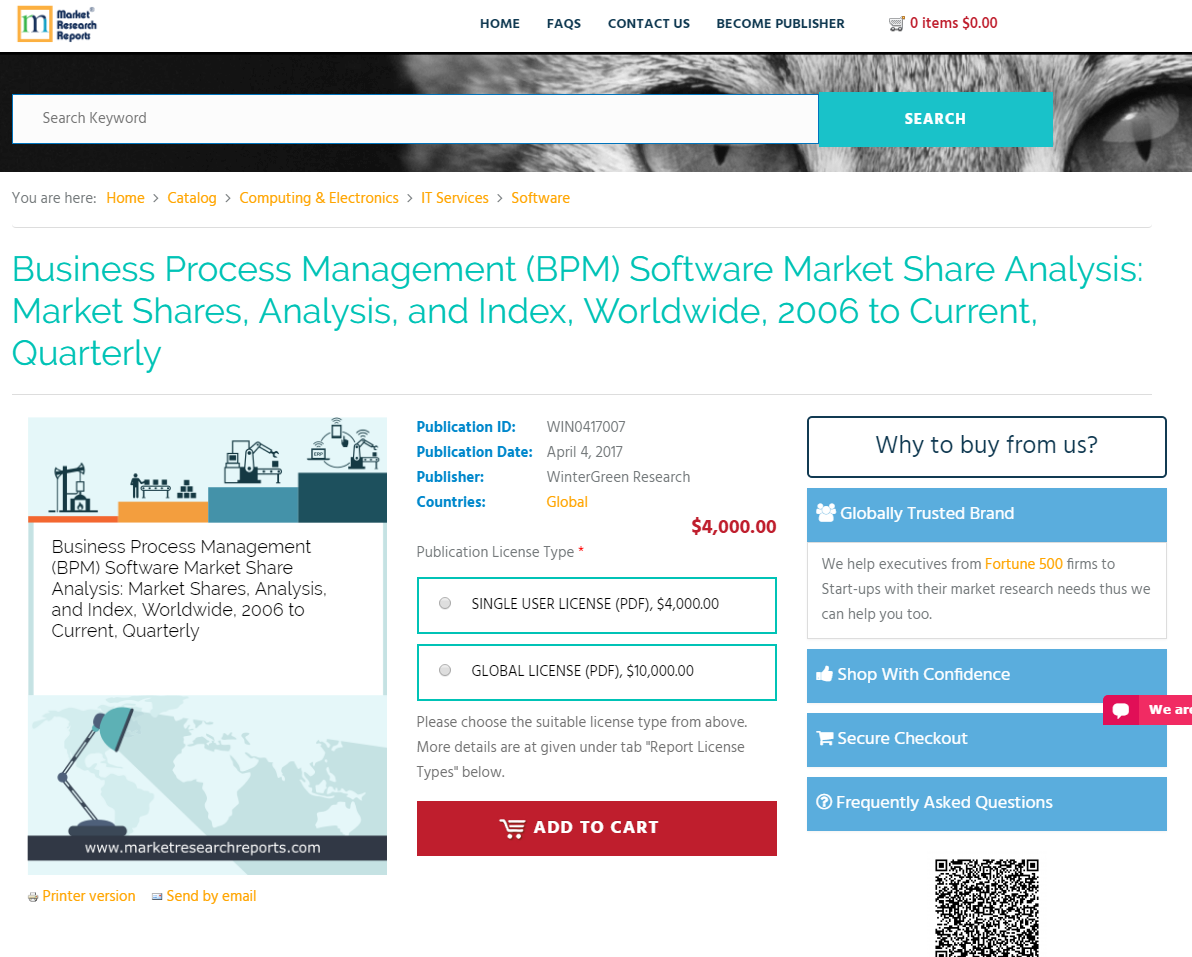Click the report cover thumbnail image
This screenshot has height=957, width=1192.
207,645
